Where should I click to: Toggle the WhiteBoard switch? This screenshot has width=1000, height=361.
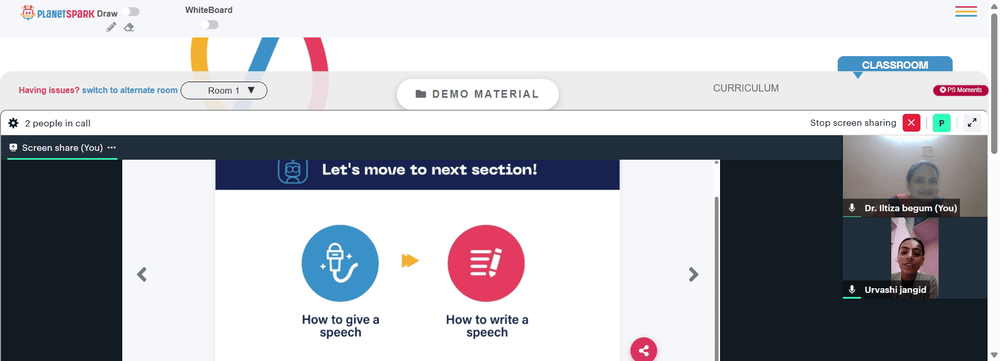[209, 25]
